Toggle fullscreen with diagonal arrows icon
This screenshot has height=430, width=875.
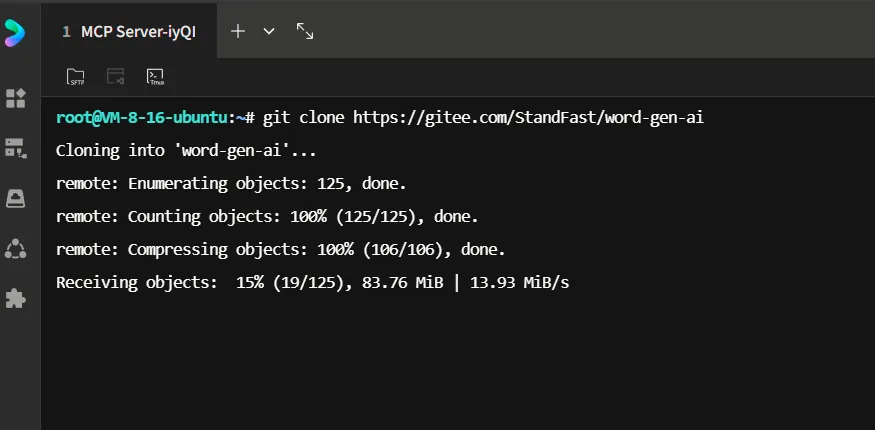(x=305, y=31)
